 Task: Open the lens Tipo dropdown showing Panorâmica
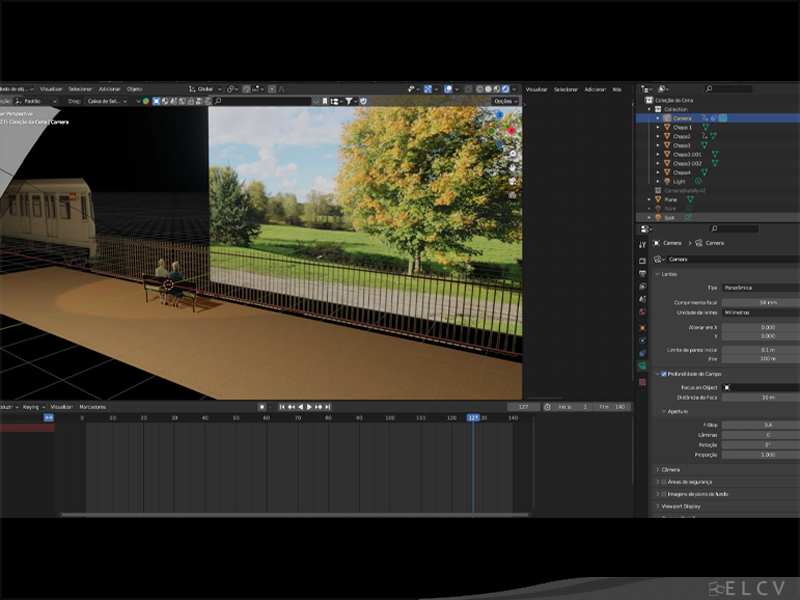760,287
